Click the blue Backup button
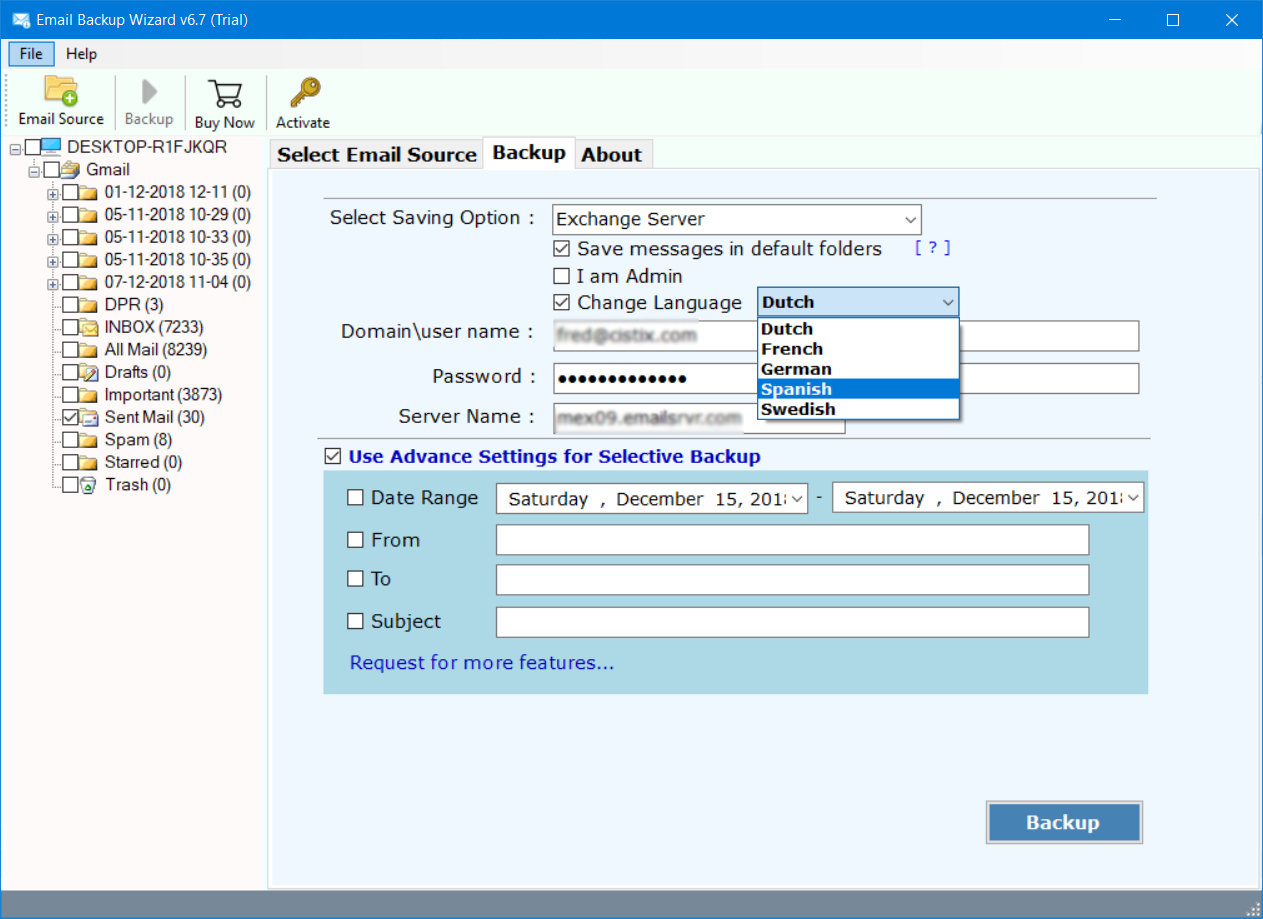The width and height of the screenshot is (1263, 919). 1064,822
